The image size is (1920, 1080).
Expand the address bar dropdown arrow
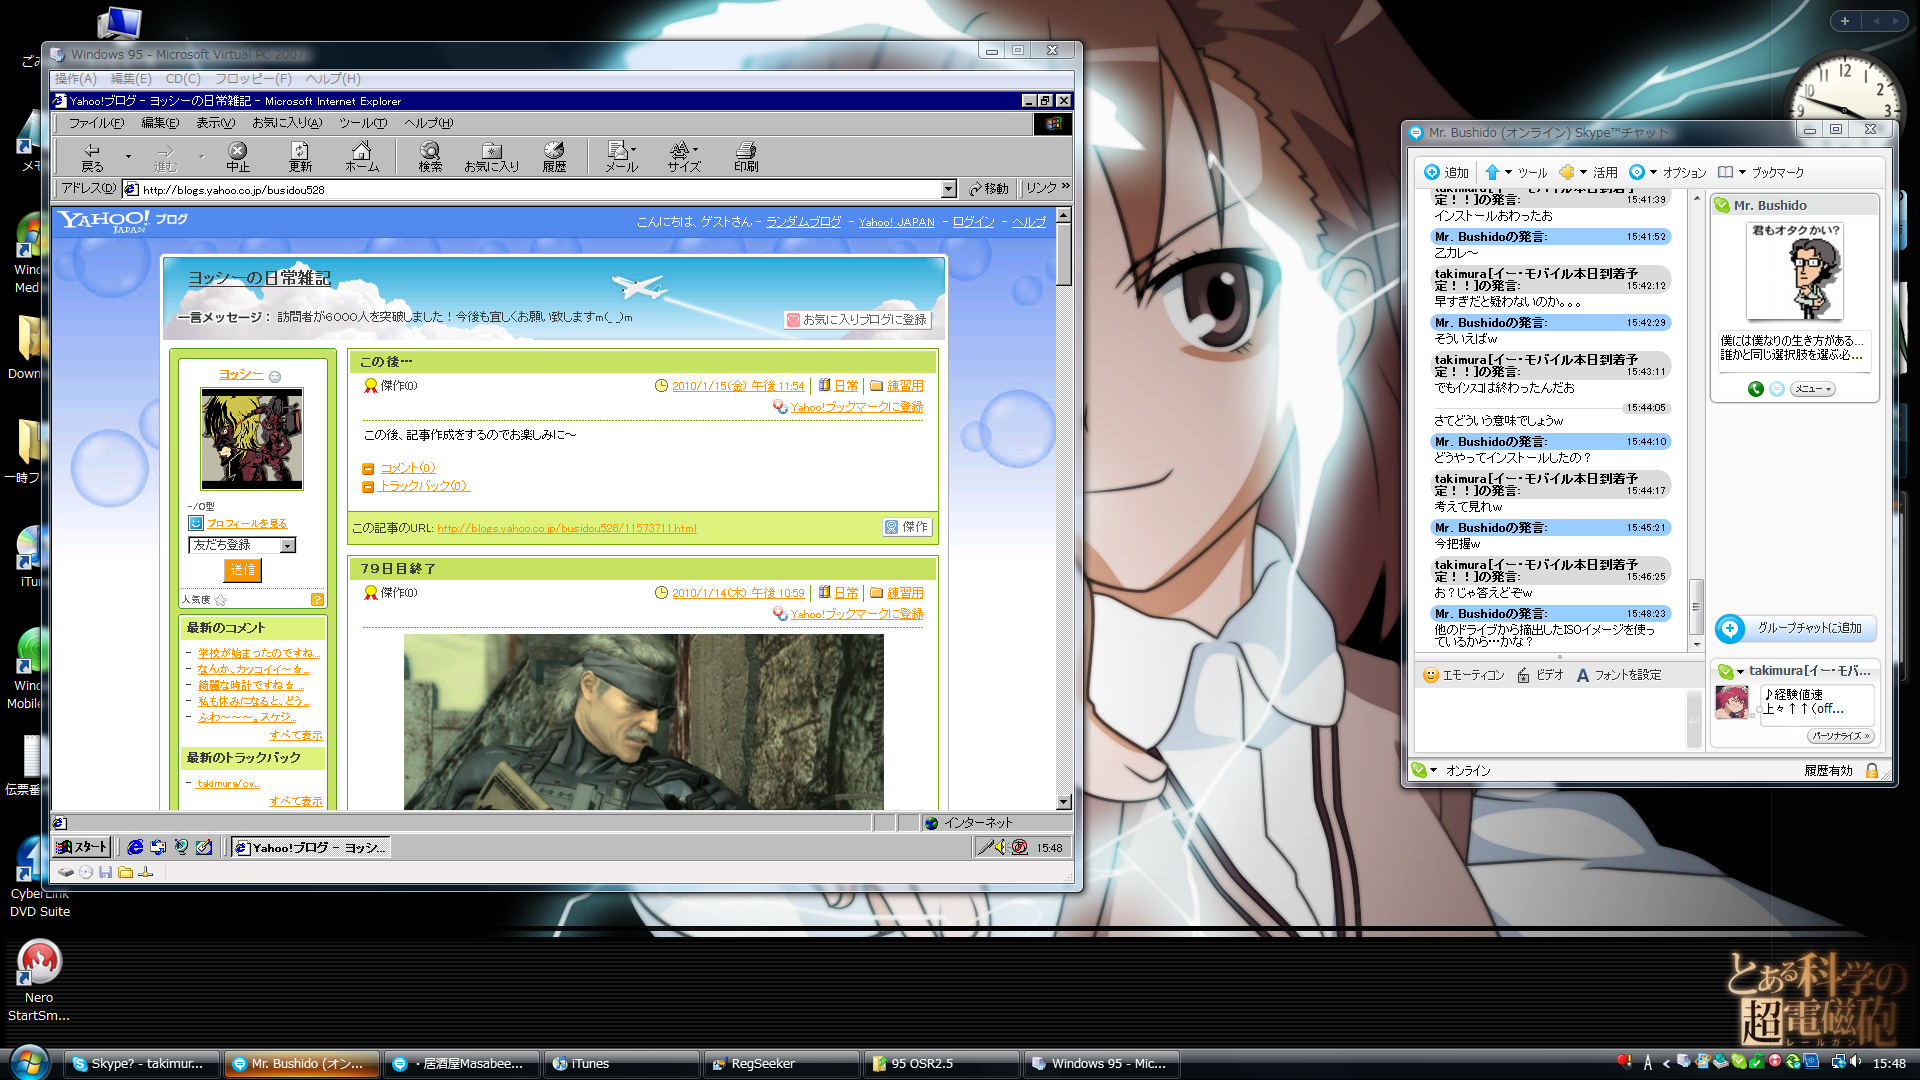point(948,189)
